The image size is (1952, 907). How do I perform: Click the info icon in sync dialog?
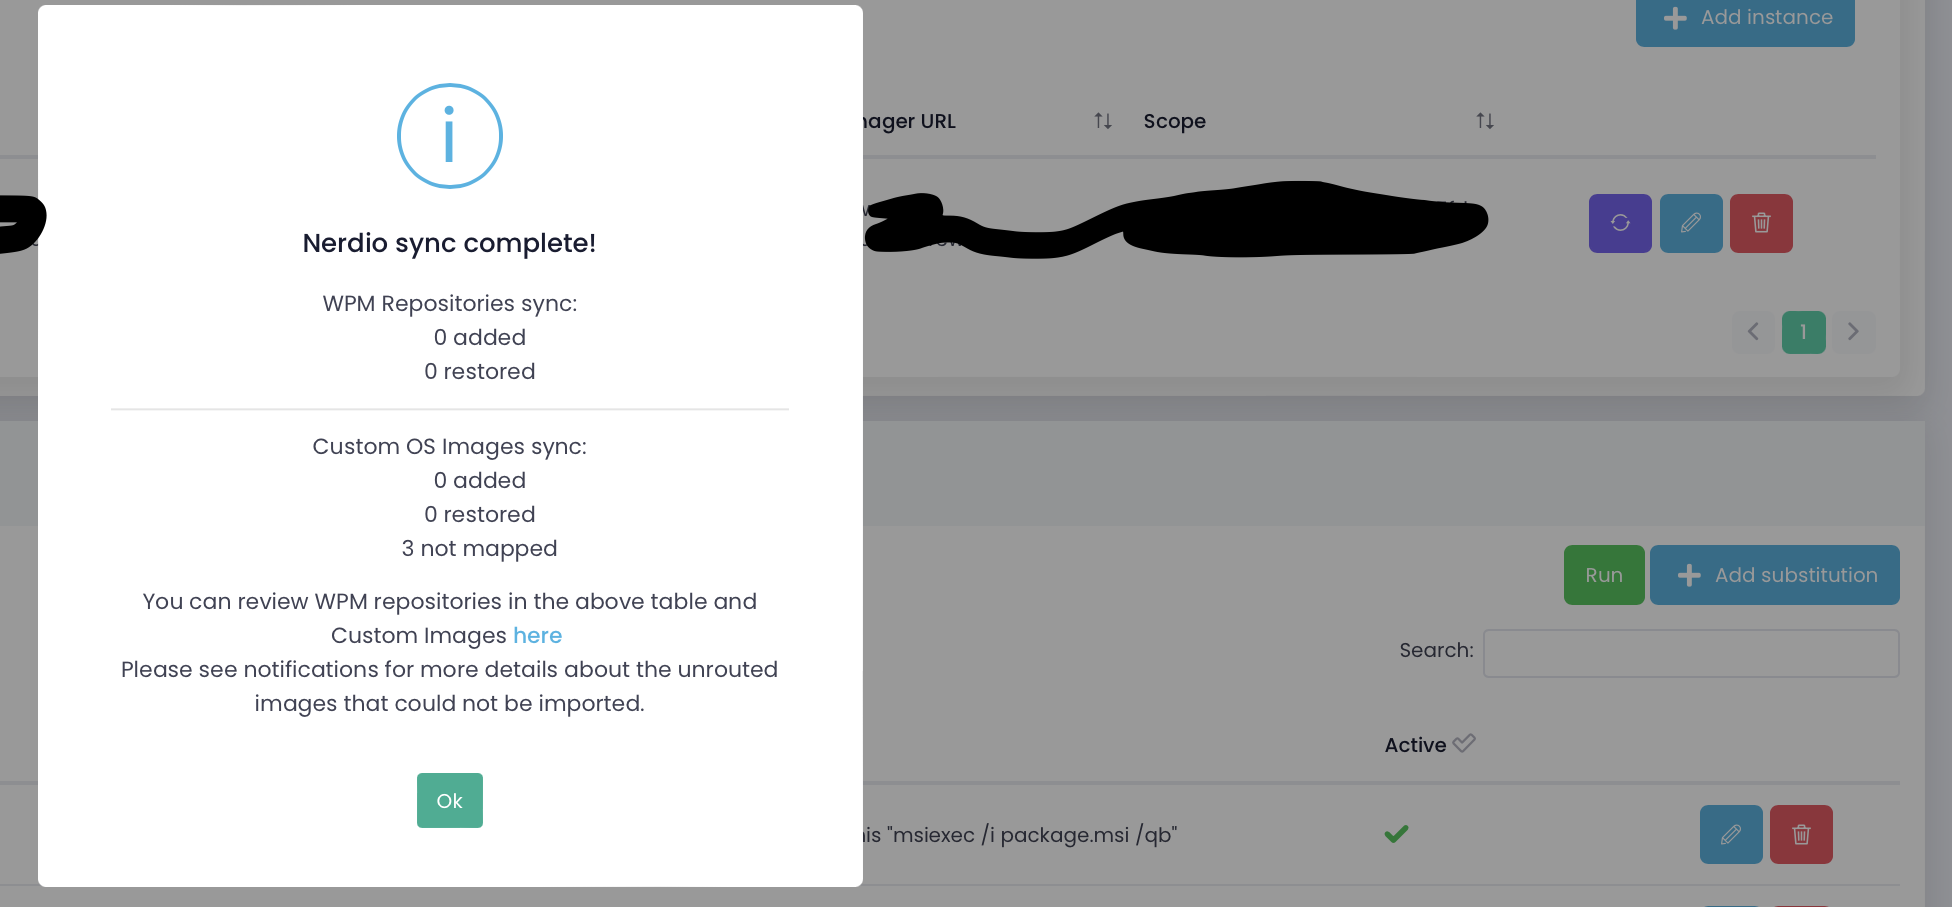tap(450, 136)
